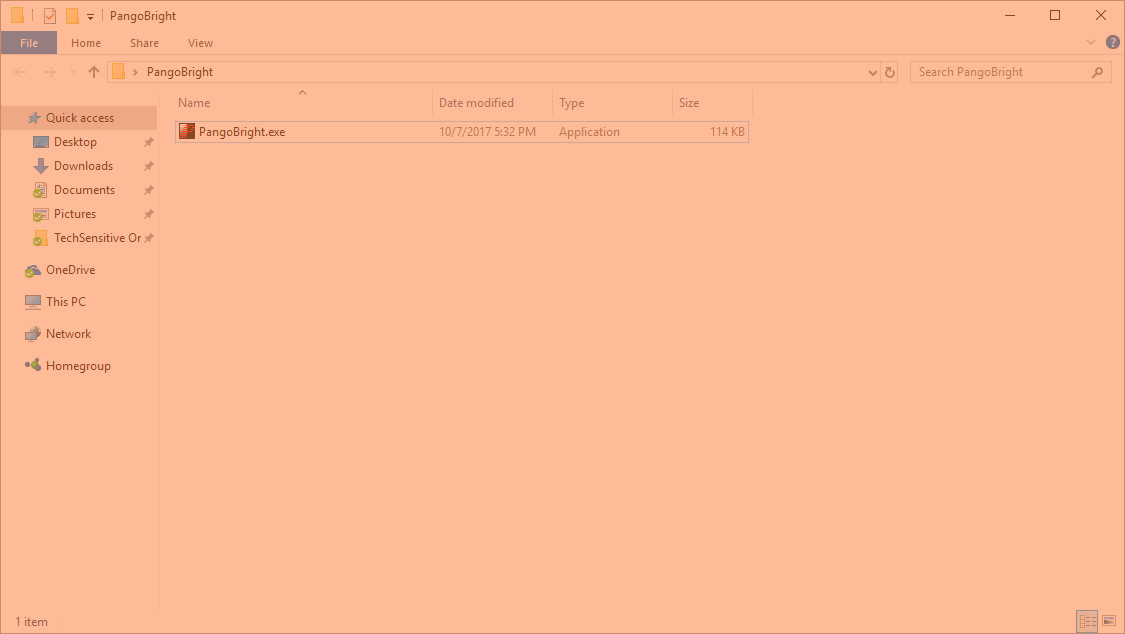Sort files by the Size column
The image size is (1125, 634).
(x=689, y=103)
